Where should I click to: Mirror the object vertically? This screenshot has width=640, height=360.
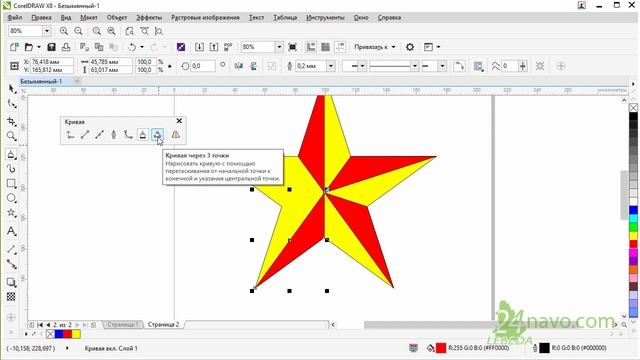pos(253,66)
